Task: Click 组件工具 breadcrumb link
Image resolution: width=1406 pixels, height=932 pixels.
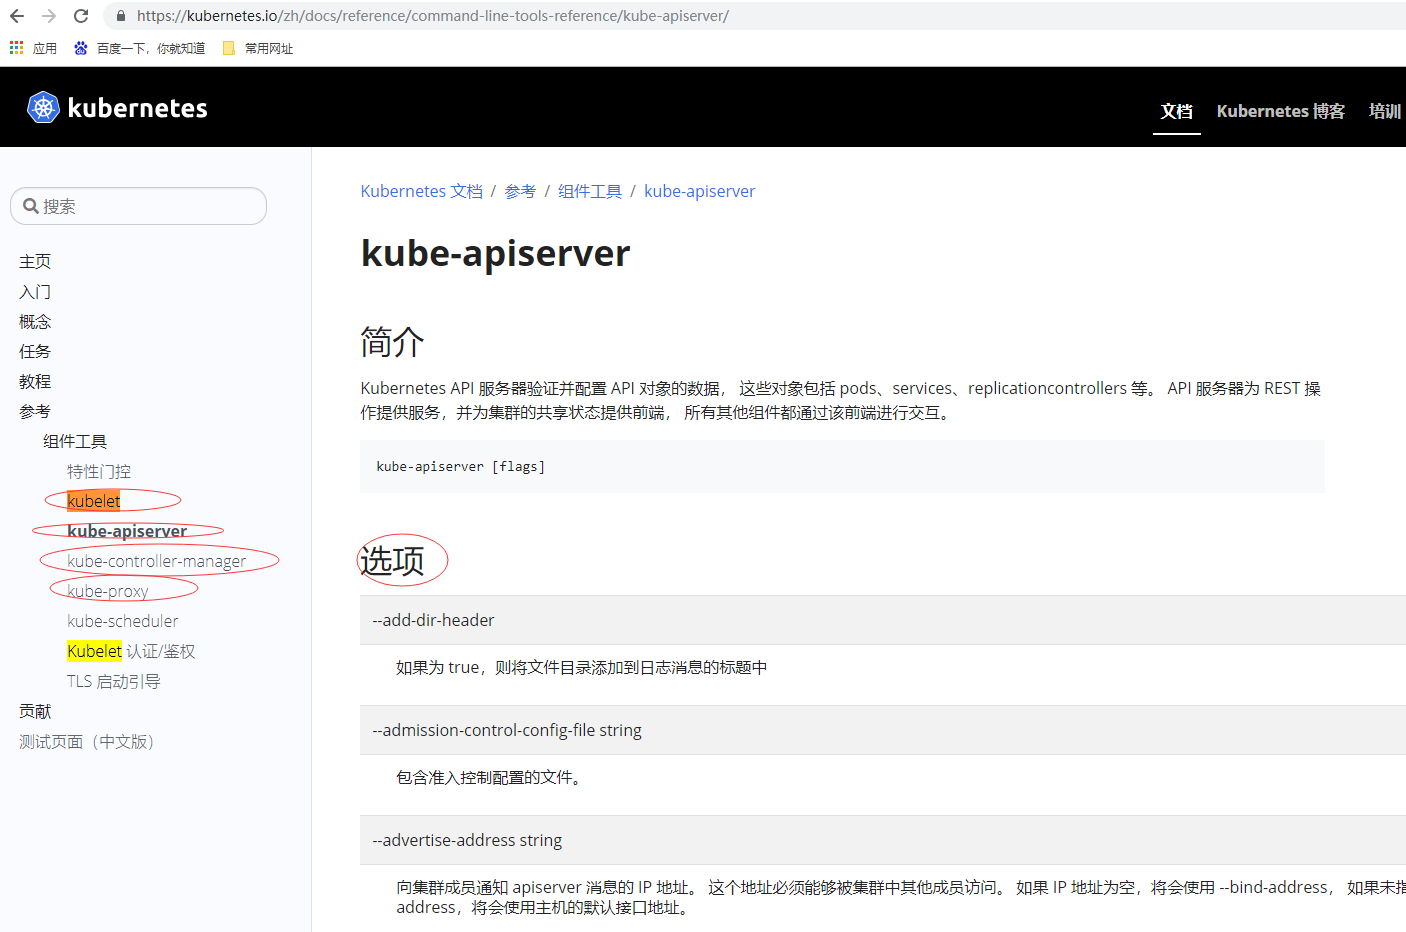Action: tap(590, 191)
